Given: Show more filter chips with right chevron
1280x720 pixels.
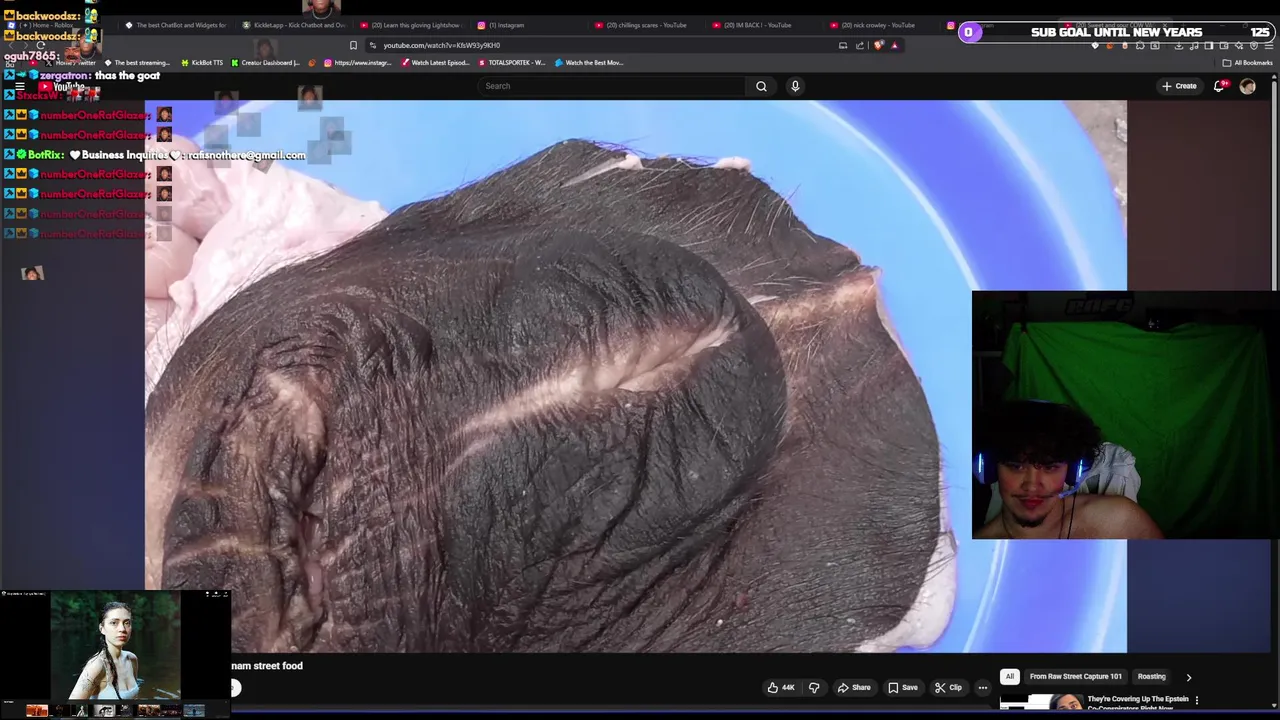Looking at the screenshot, I should pos(1189,677).
